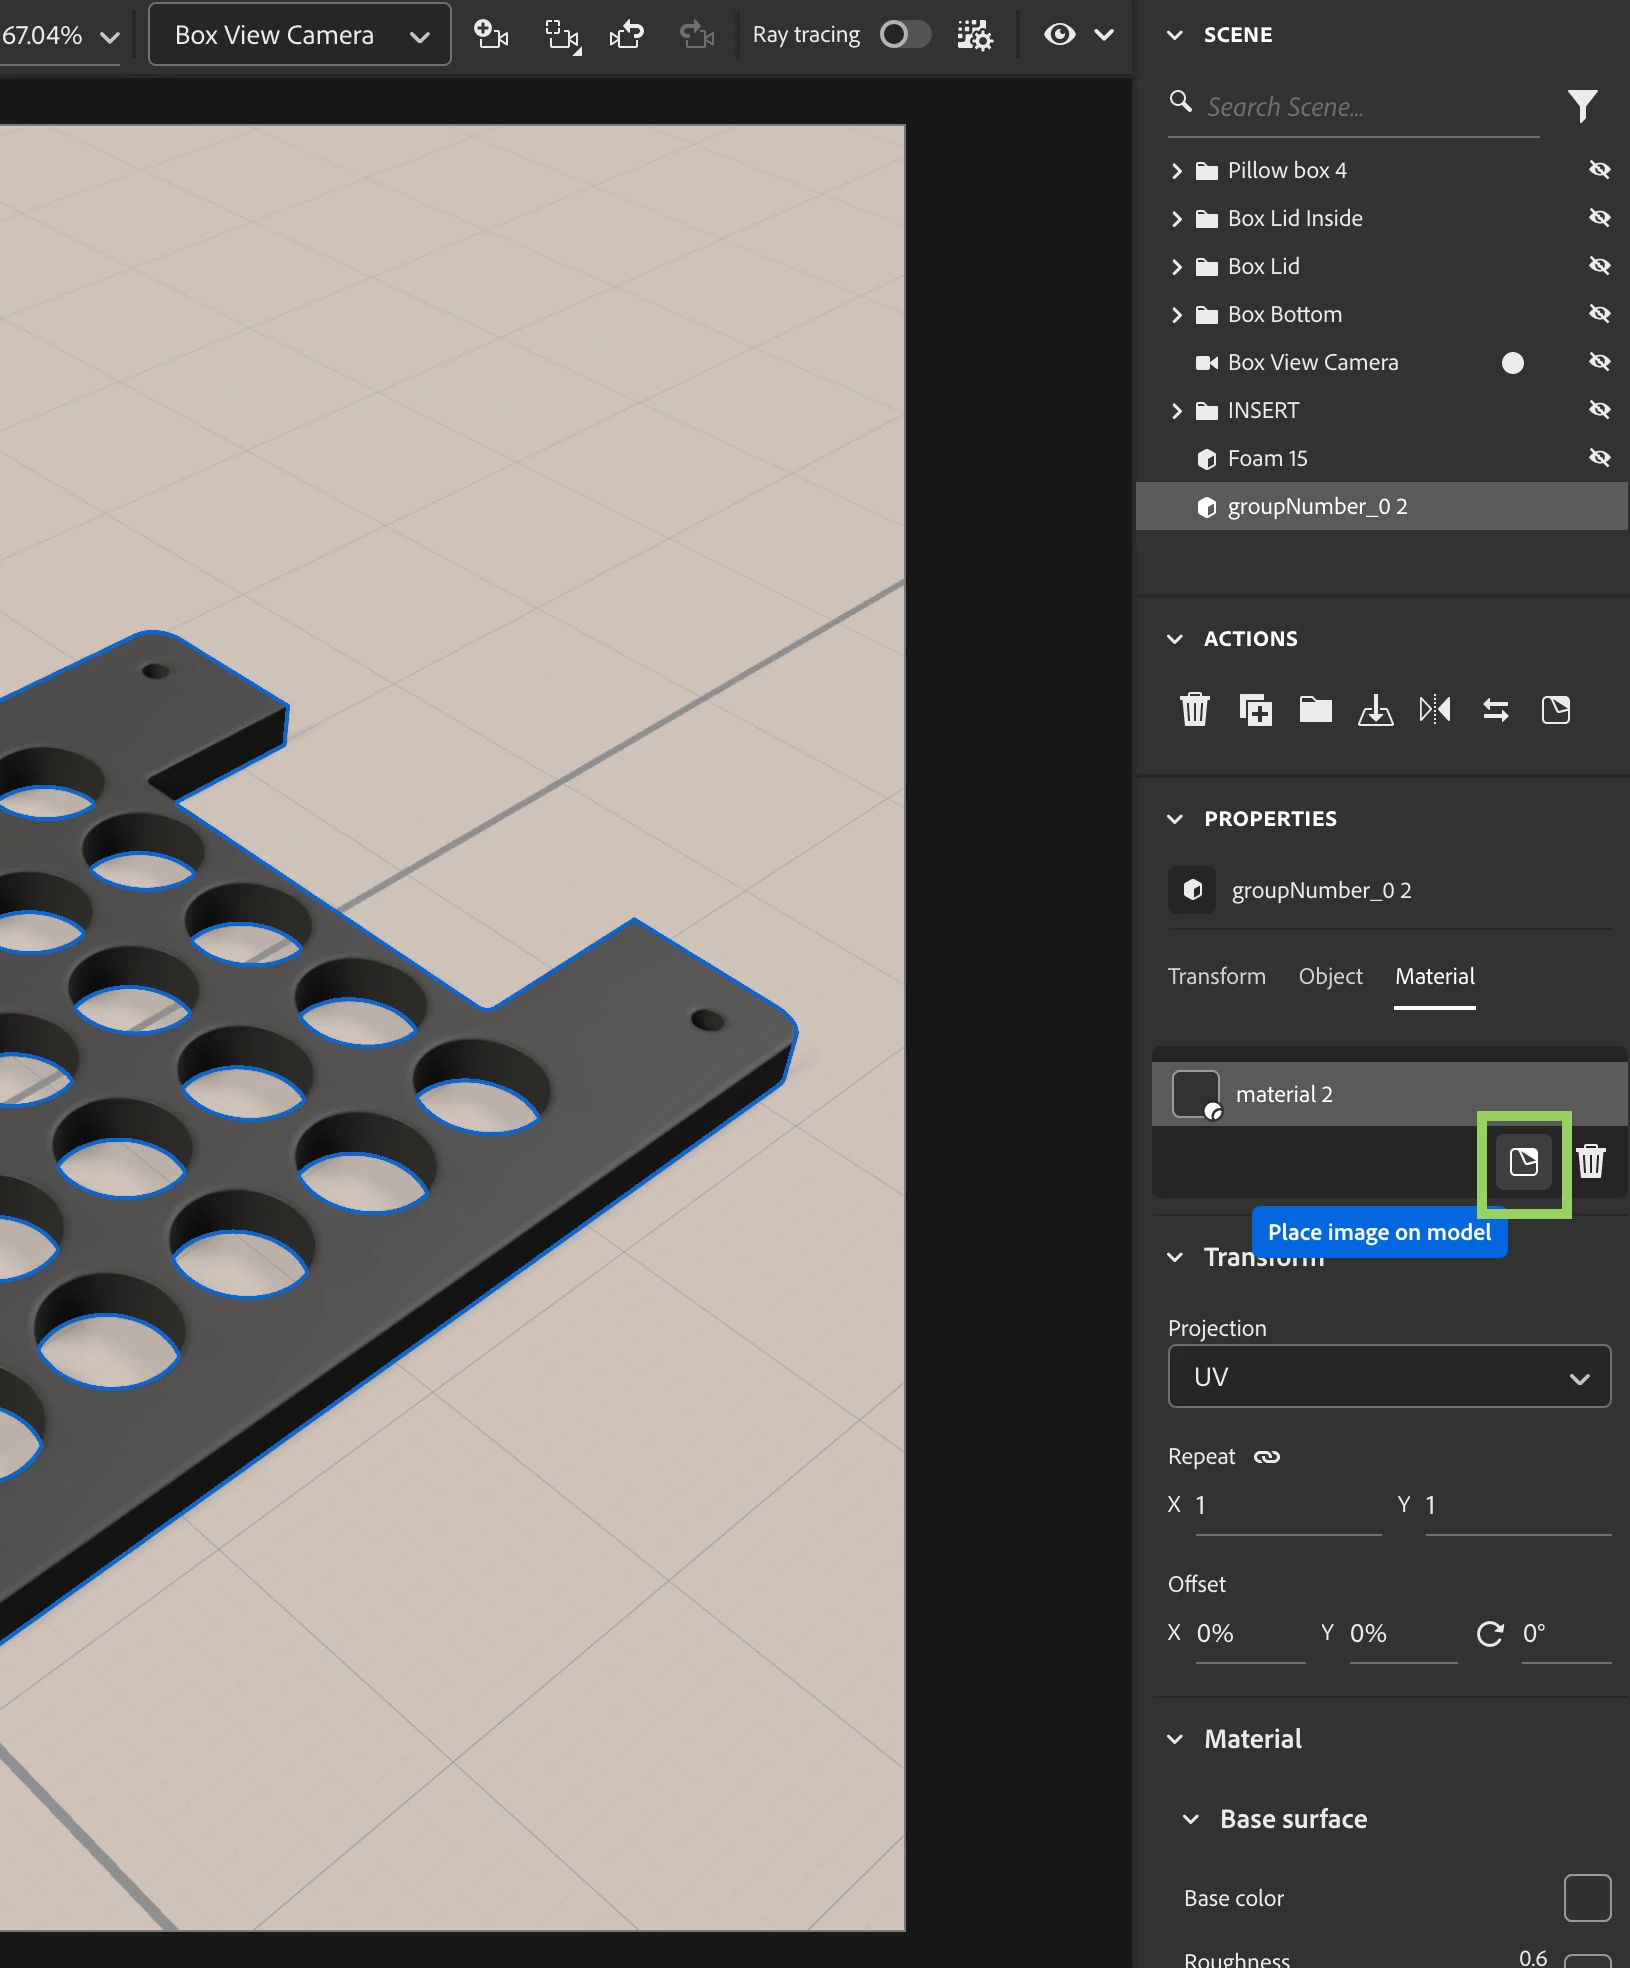
Task: Expand the Box Bottom folder
Action: pos(1177,315)
